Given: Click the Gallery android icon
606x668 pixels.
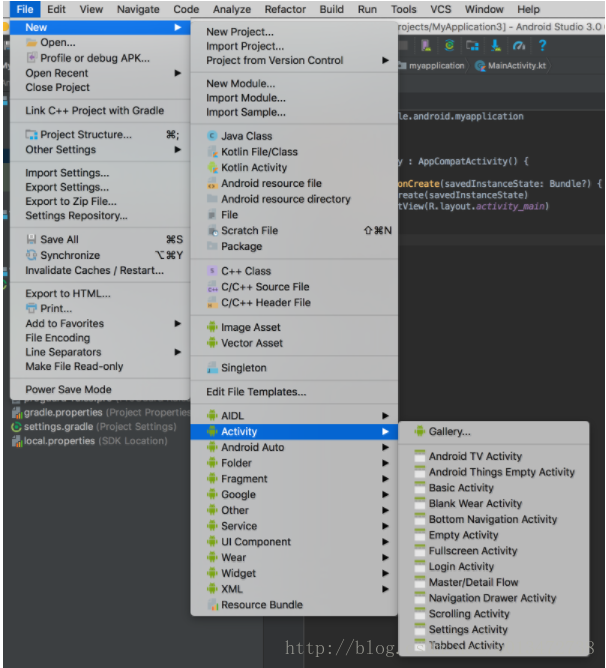Looking at the screenshot, I should pos(420,431).
